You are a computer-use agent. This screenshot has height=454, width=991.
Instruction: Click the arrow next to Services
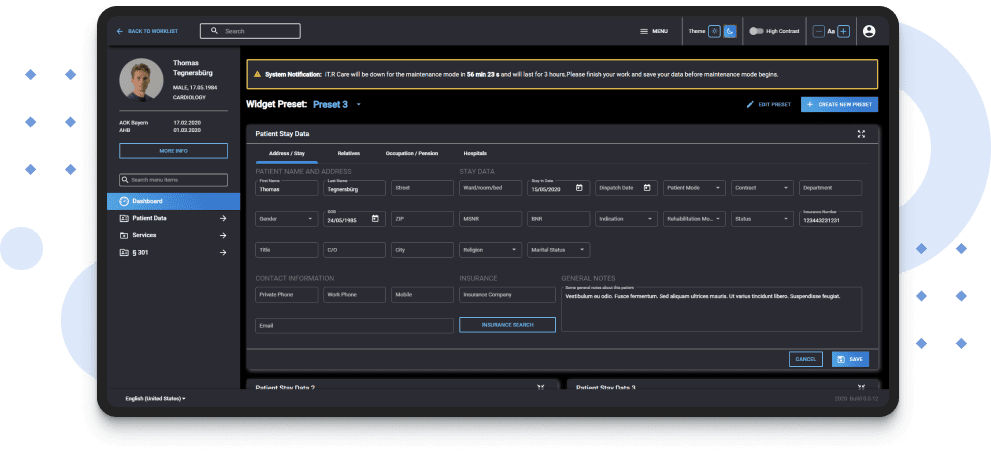pyautogui.click(x=222, y=235)
